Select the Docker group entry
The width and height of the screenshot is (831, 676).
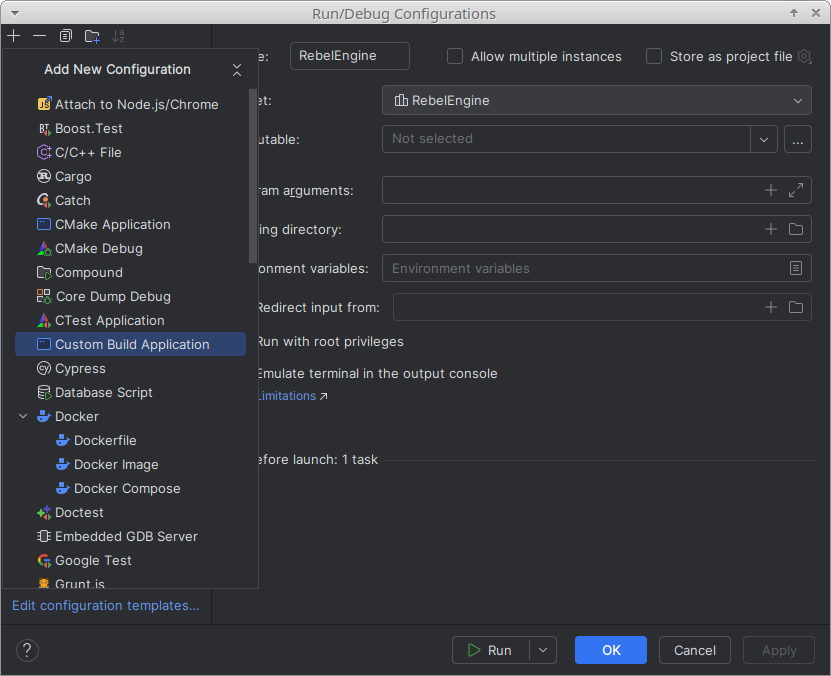(x=130, y=416)
